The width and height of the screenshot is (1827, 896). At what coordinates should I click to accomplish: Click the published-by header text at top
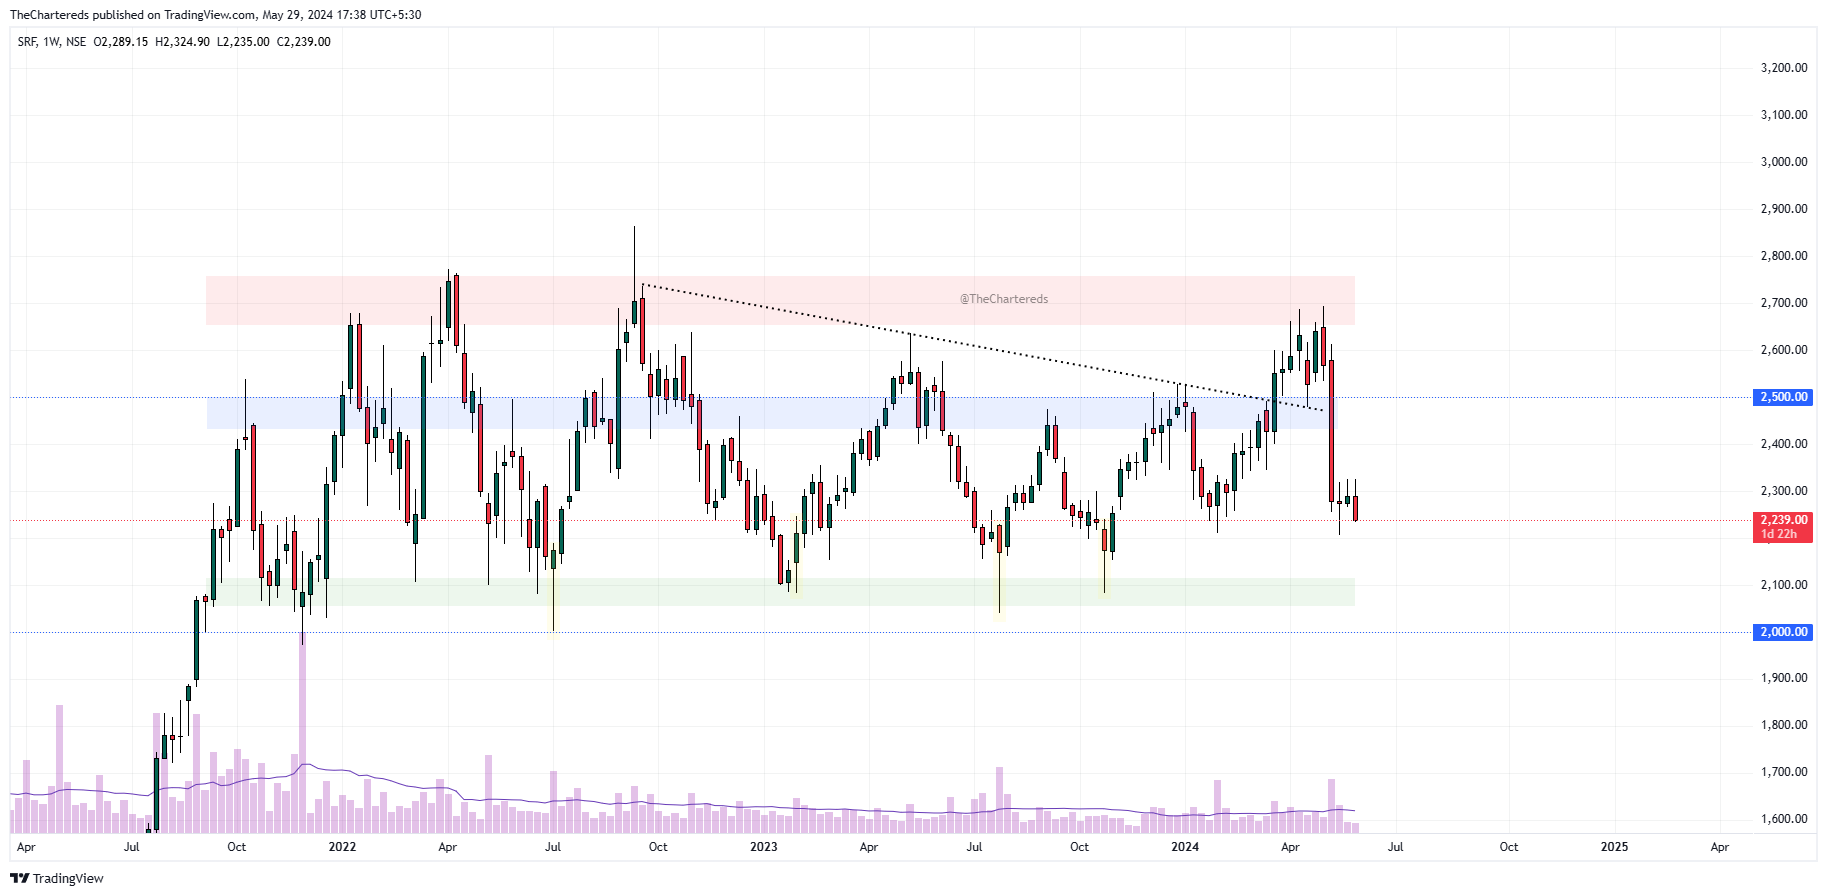tap(215, 15)
